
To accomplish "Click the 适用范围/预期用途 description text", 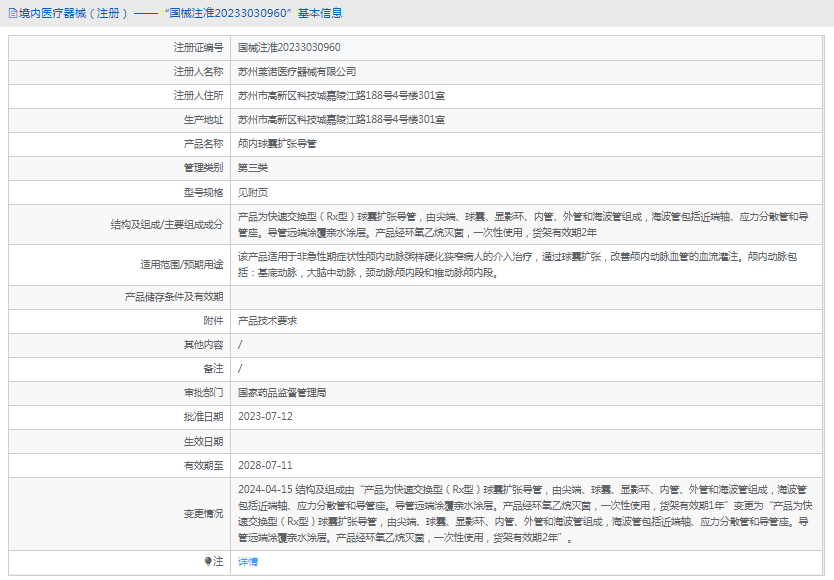I will [518, 264].
